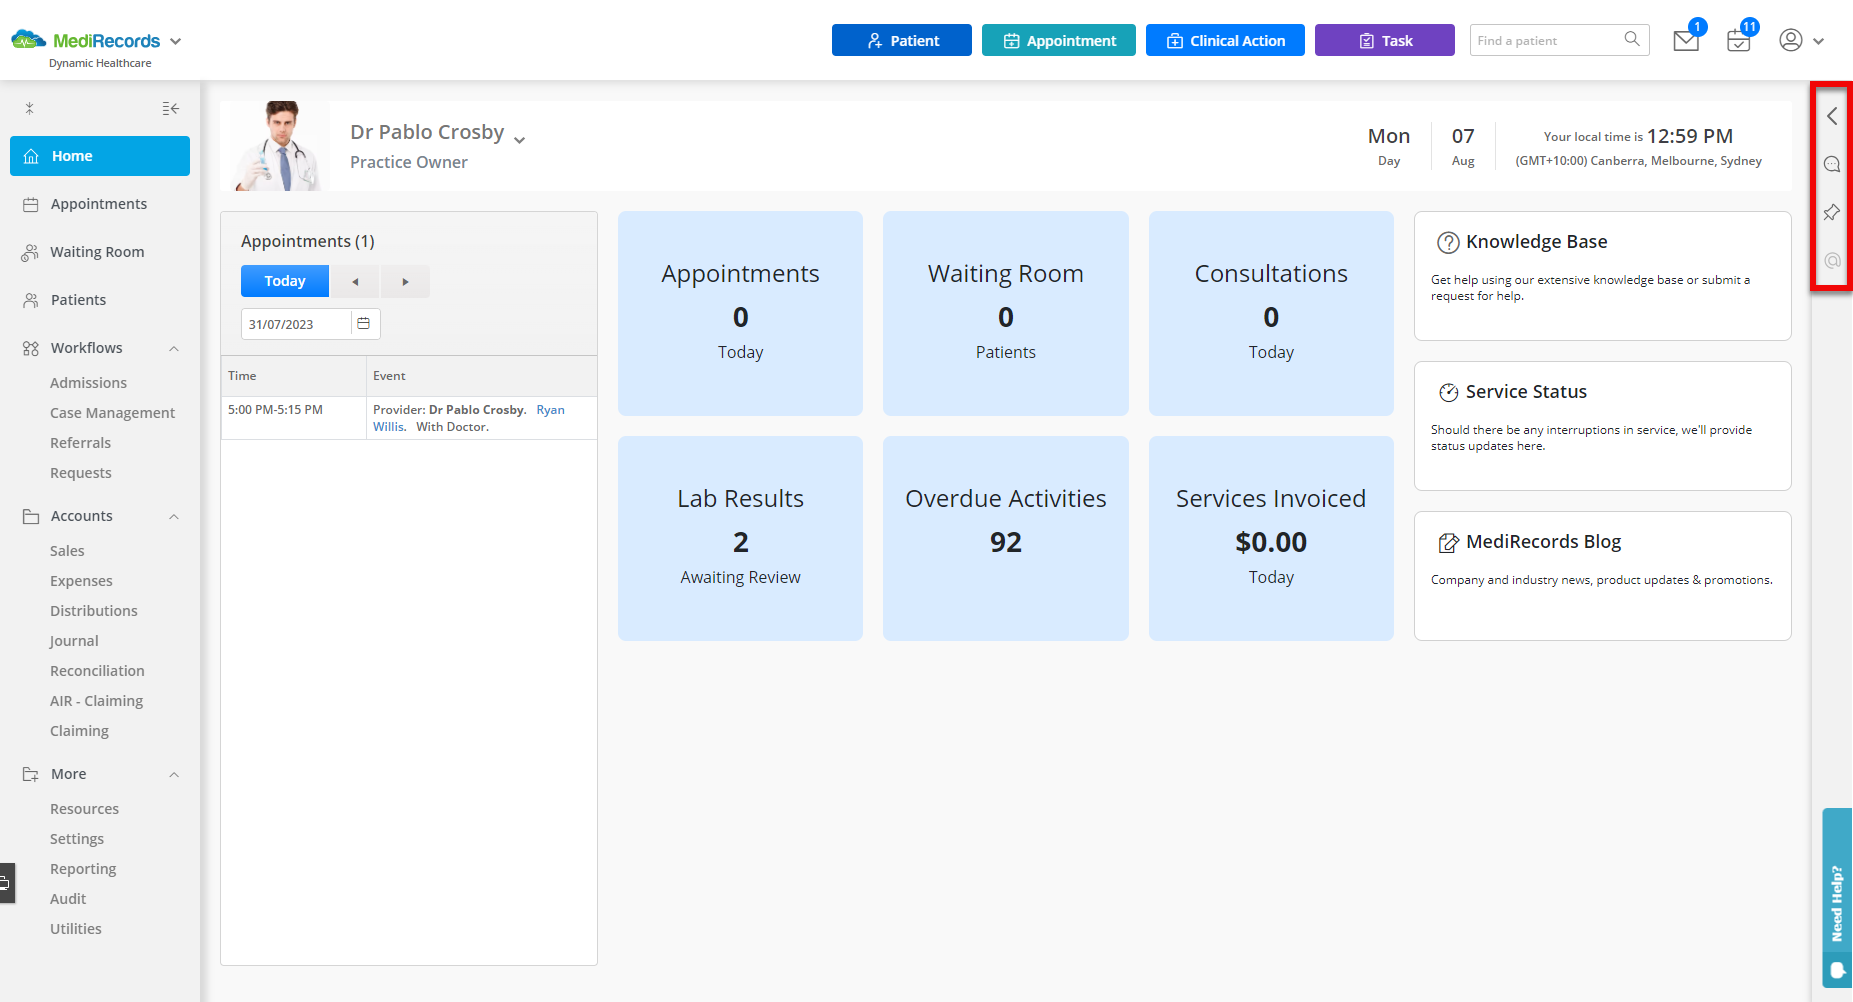Open Claiming under Accounts
Screen dimensions: 1853x1002
click(x=79, y=731)
